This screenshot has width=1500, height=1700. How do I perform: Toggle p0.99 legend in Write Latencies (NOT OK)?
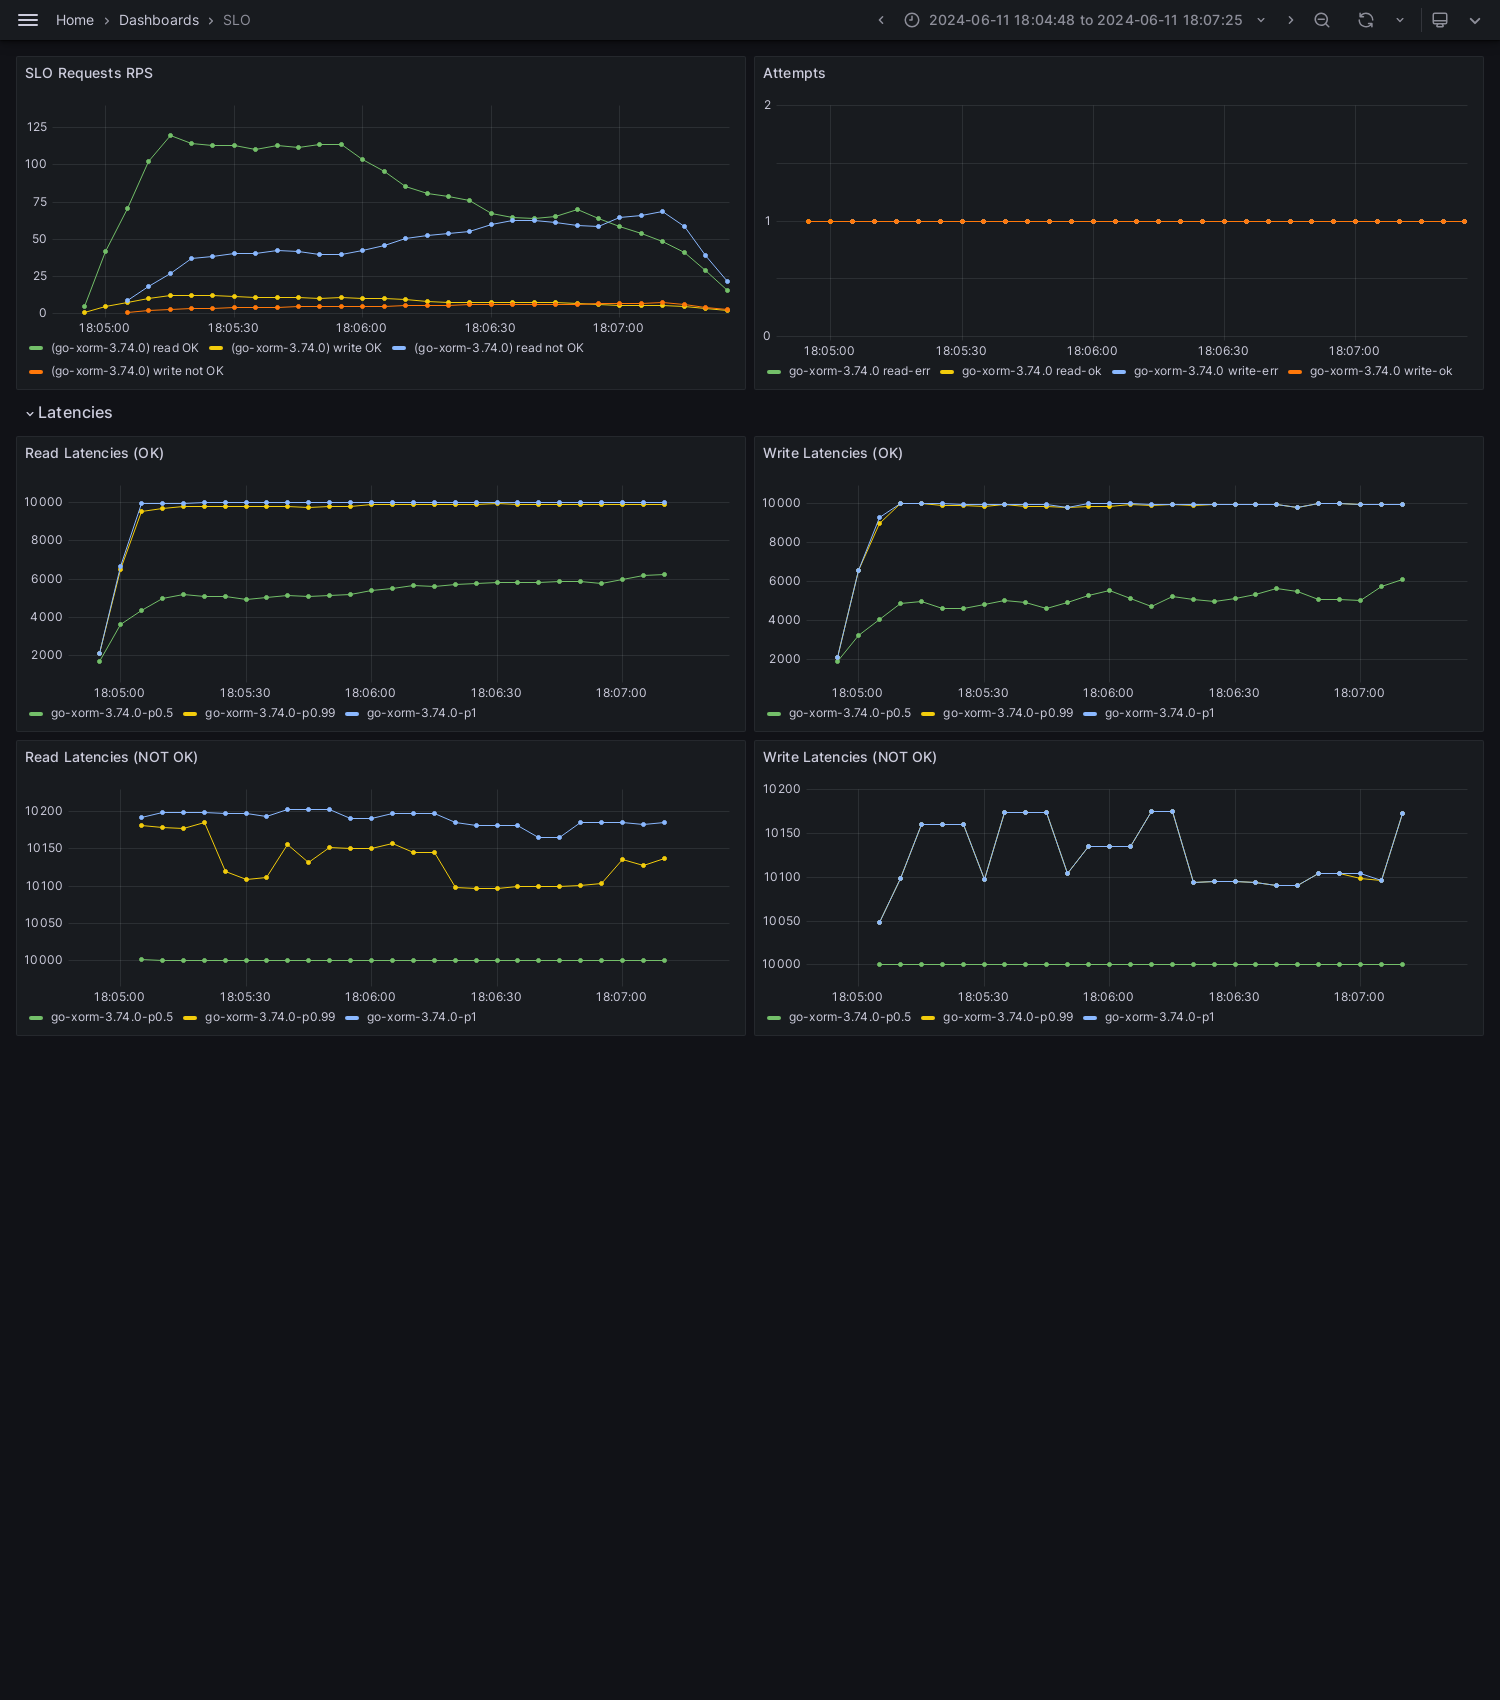tap(1008, 1017)
